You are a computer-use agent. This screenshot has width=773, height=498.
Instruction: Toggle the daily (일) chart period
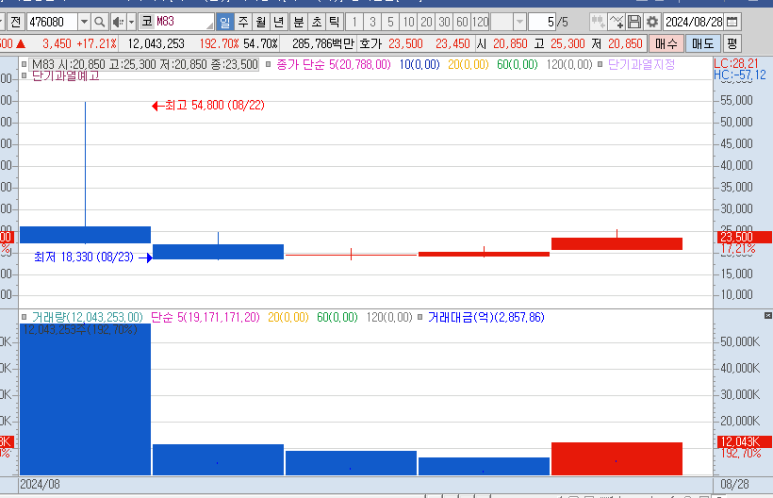tap(223, 21)
